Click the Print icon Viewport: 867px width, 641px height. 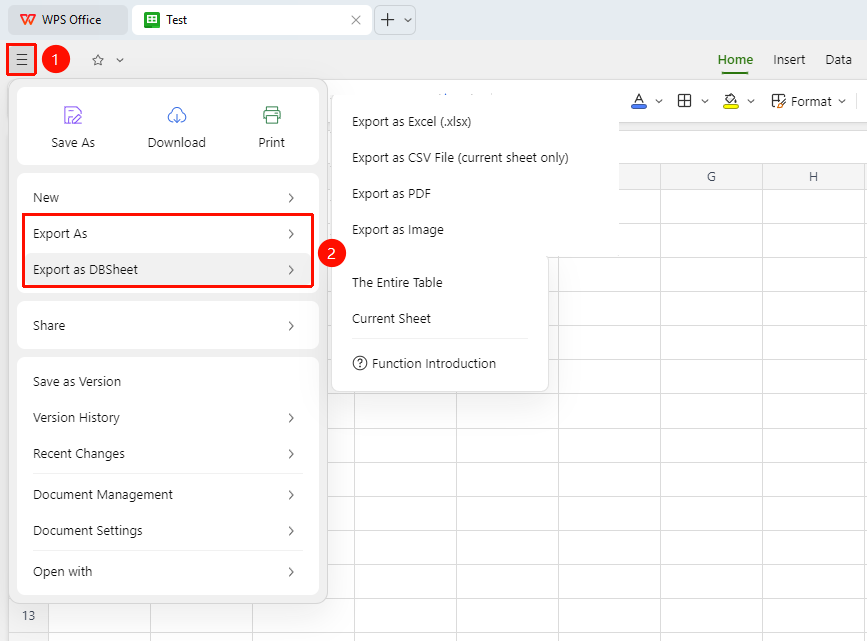tap(271, 115)
